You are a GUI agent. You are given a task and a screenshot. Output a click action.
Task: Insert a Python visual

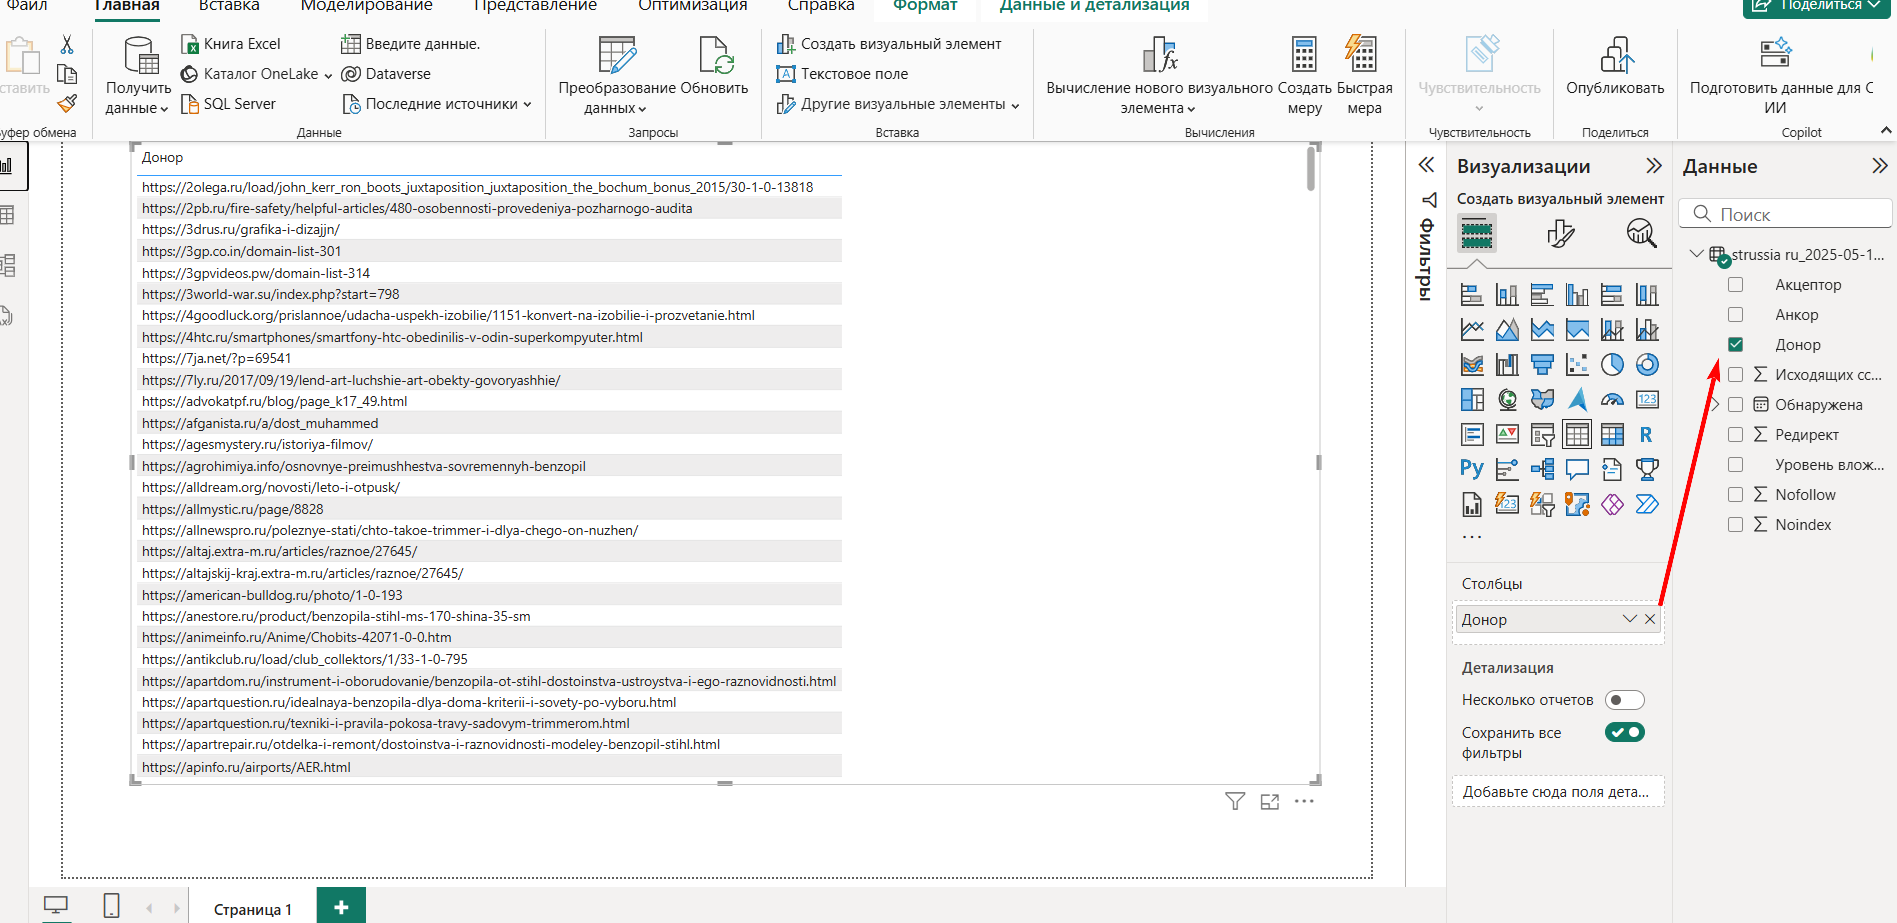coord(1472,469)
